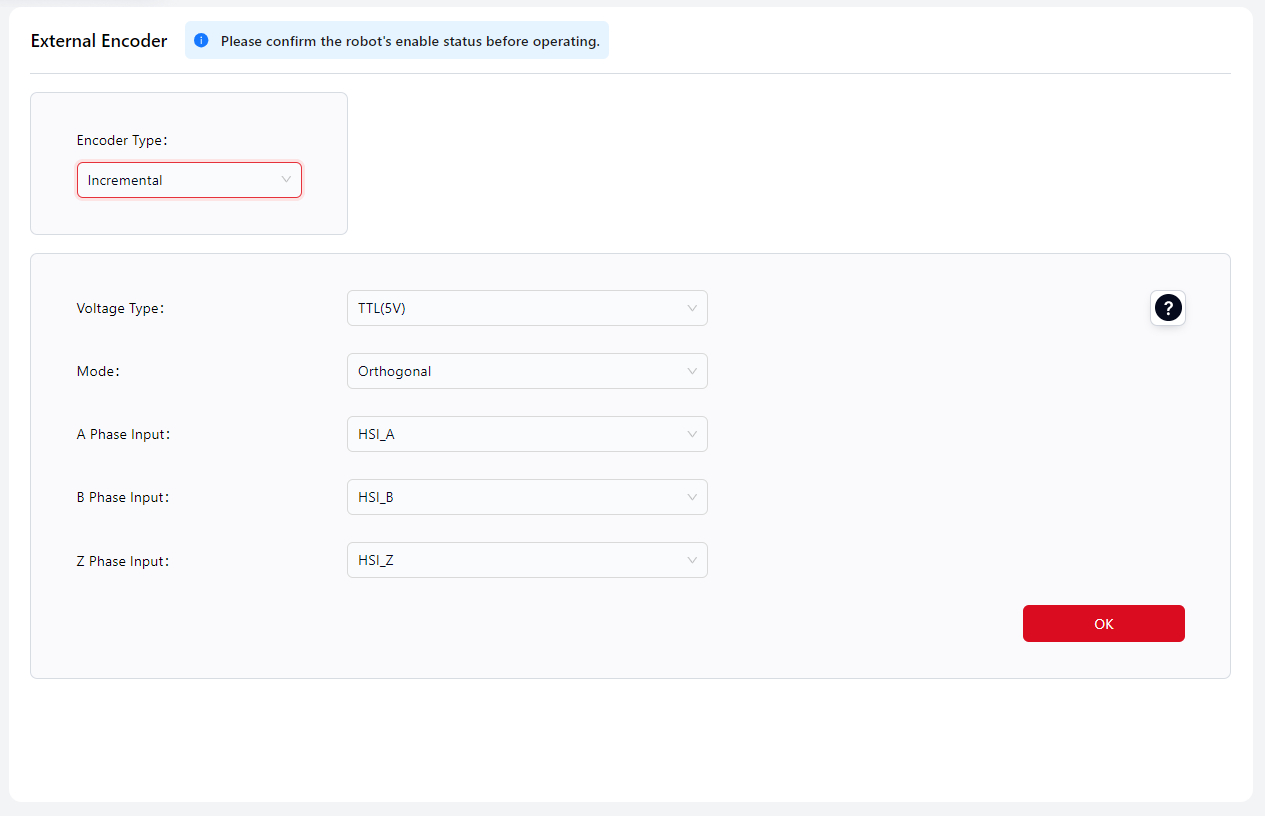The width and height of the screenshot is (1265, 816).
Task: Click the blue info icon in the notice
Action: coord(201,41)
